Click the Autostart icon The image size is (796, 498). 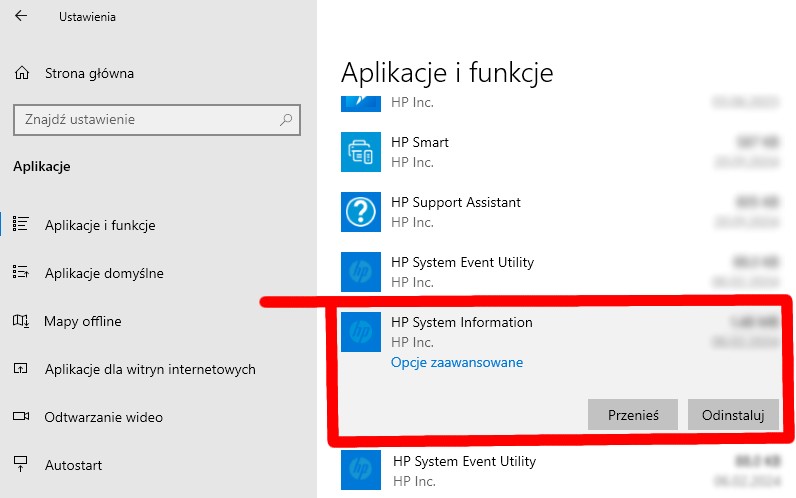click(20, 463)
